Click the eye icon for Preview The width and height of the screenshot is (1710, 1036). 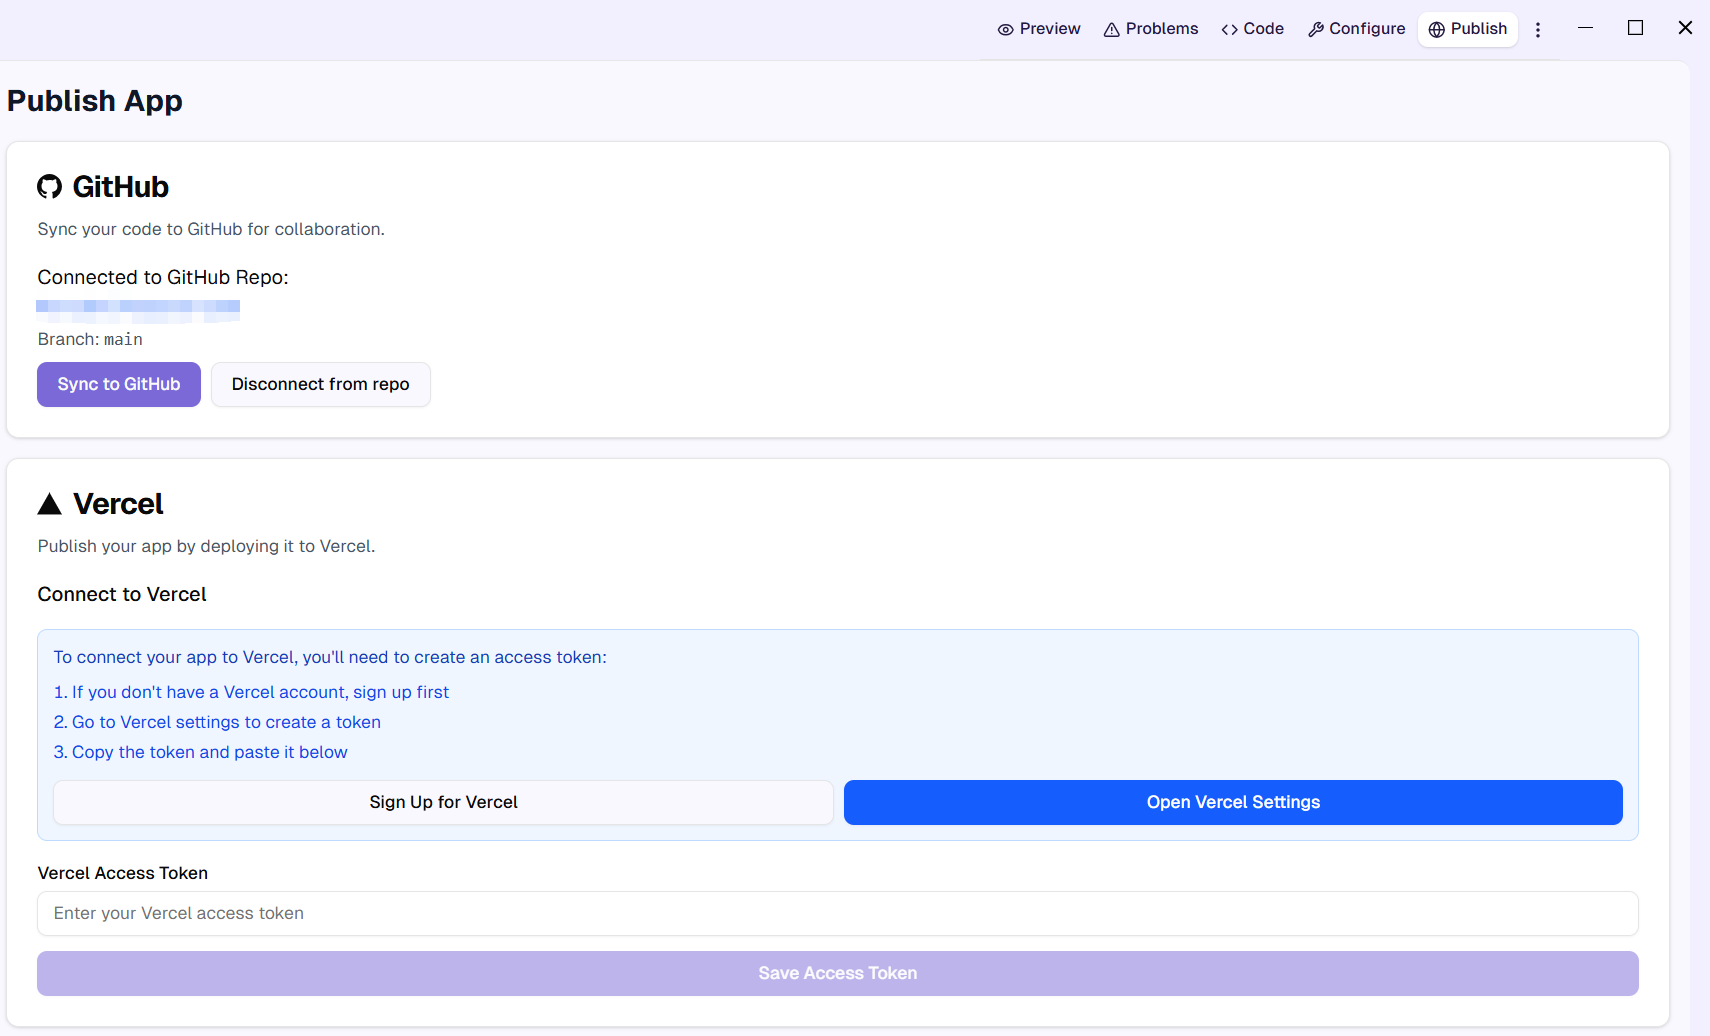(1005, 30)
